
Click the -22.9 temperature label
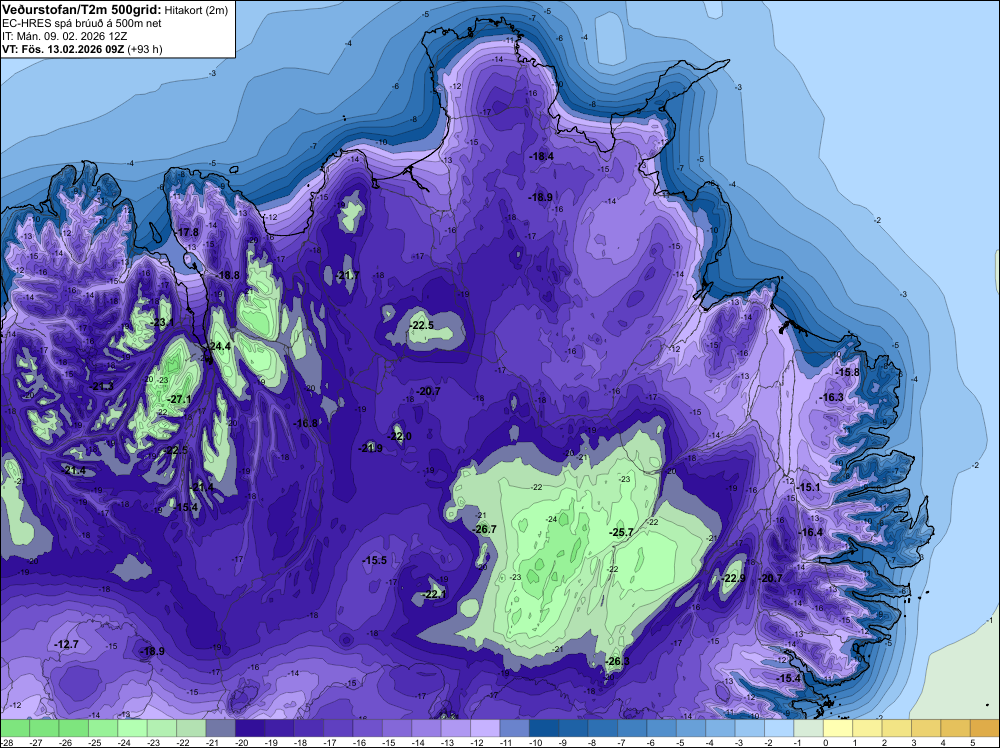[x=733, y=578]
